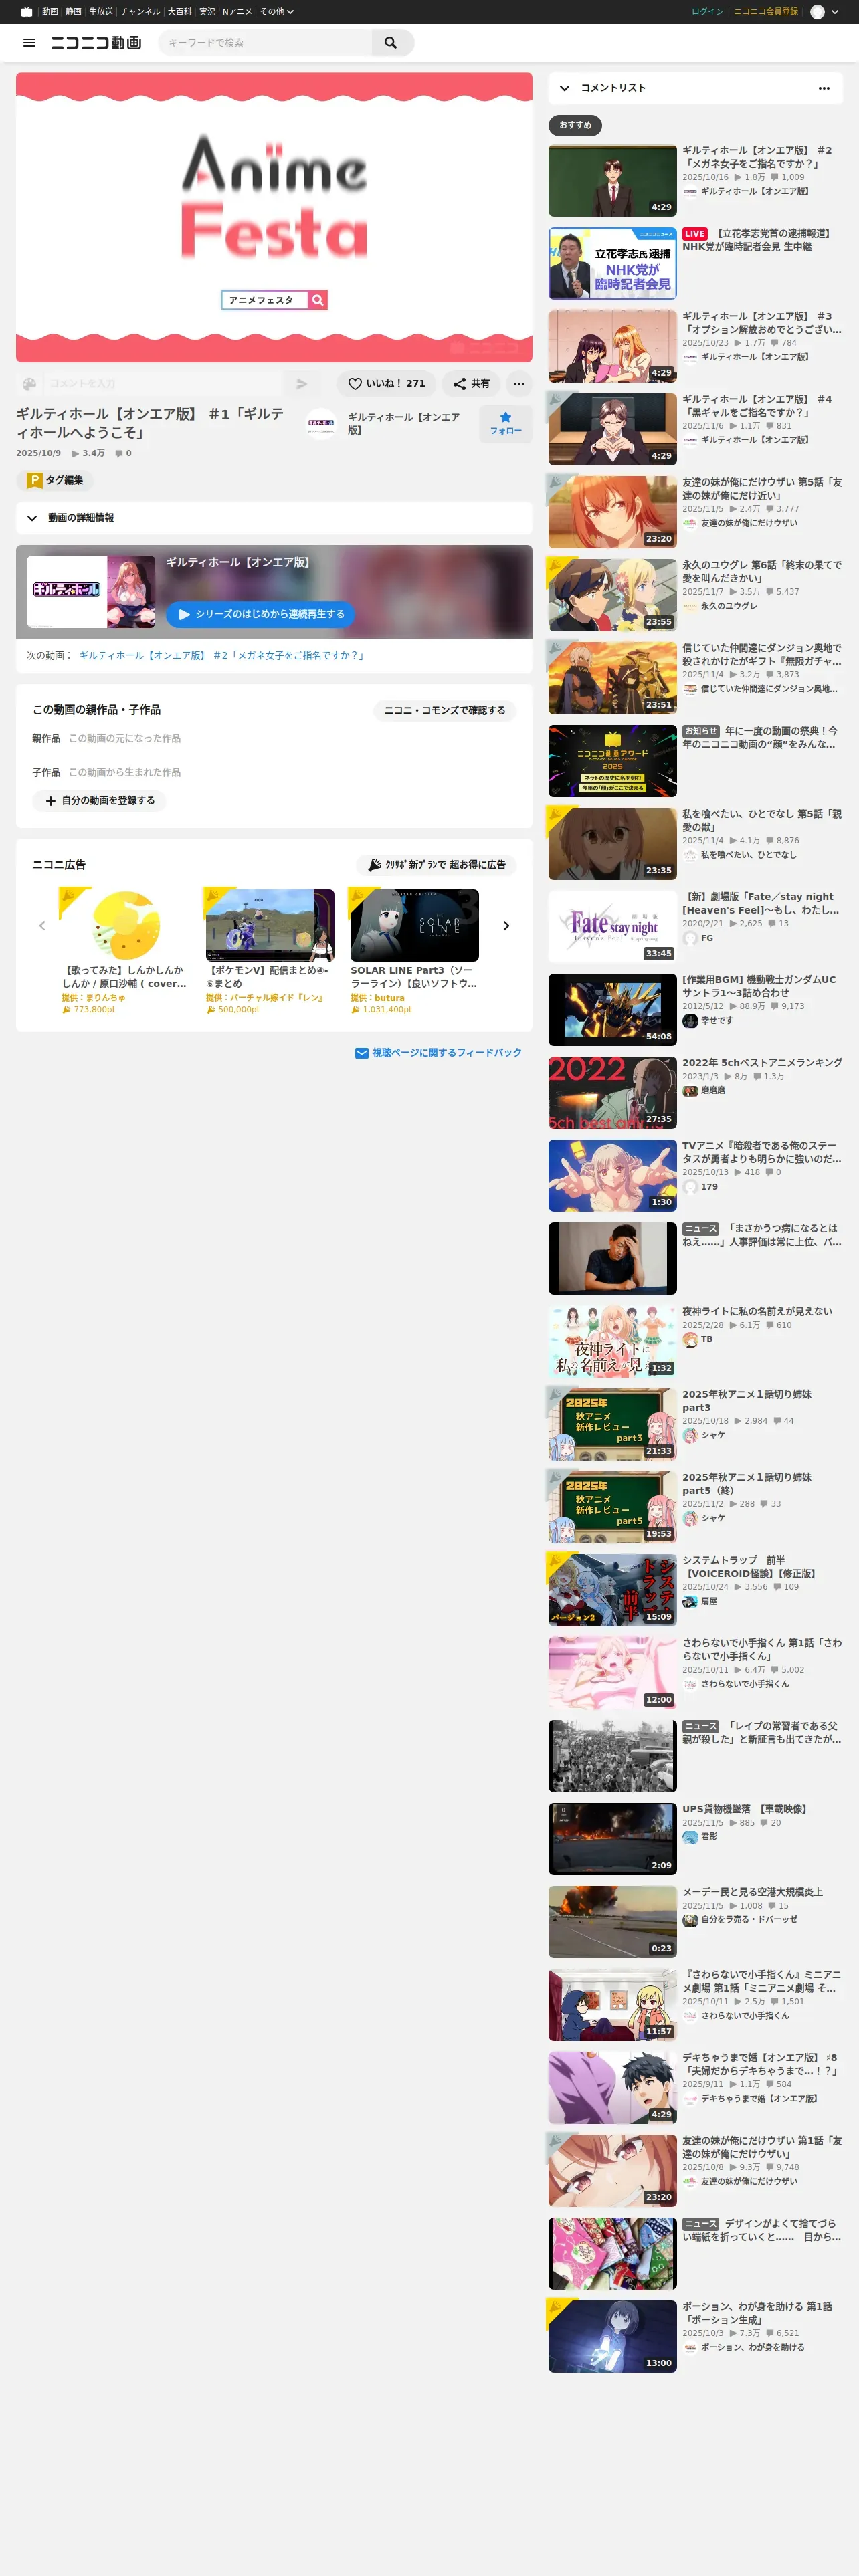Expand the account chevron beside the avatar
The width and height of the screenshot is (859, 2576).
[835, 12]
